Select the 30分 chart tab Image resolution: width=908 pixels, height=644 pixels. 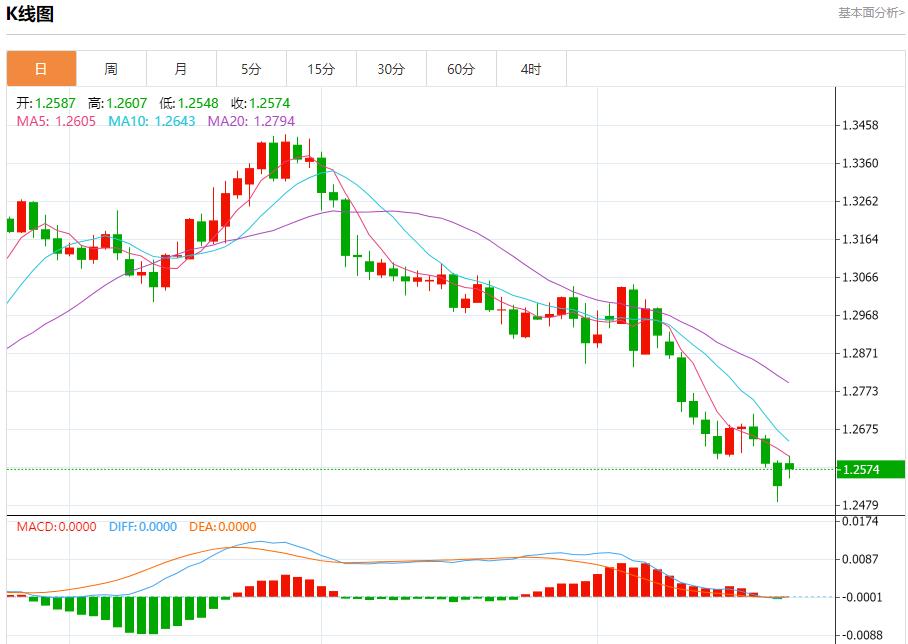tap(391, 69)
